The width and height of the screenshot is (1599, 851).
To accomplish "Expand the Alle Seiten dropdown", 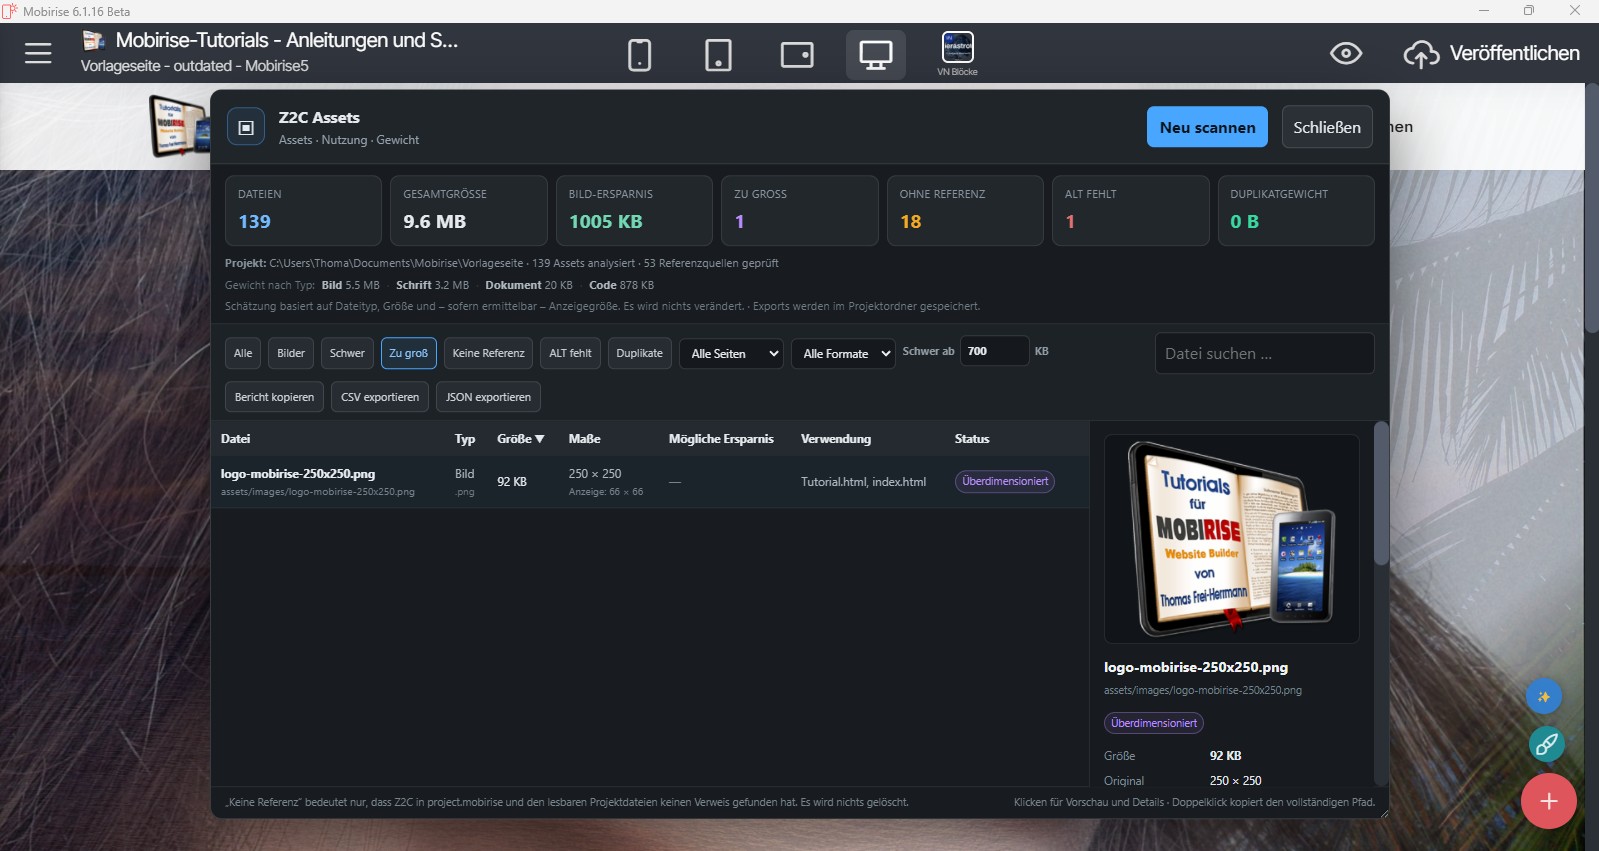I will coord(731,353).
